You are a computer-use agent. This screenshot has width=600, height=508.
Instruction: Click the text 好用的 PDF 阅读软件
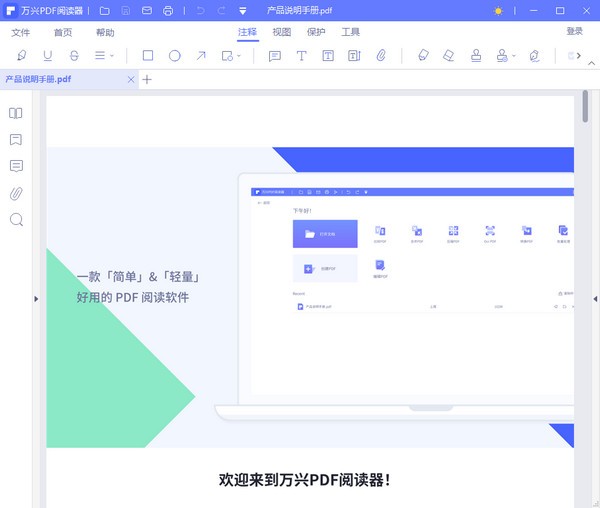(133, 297)
